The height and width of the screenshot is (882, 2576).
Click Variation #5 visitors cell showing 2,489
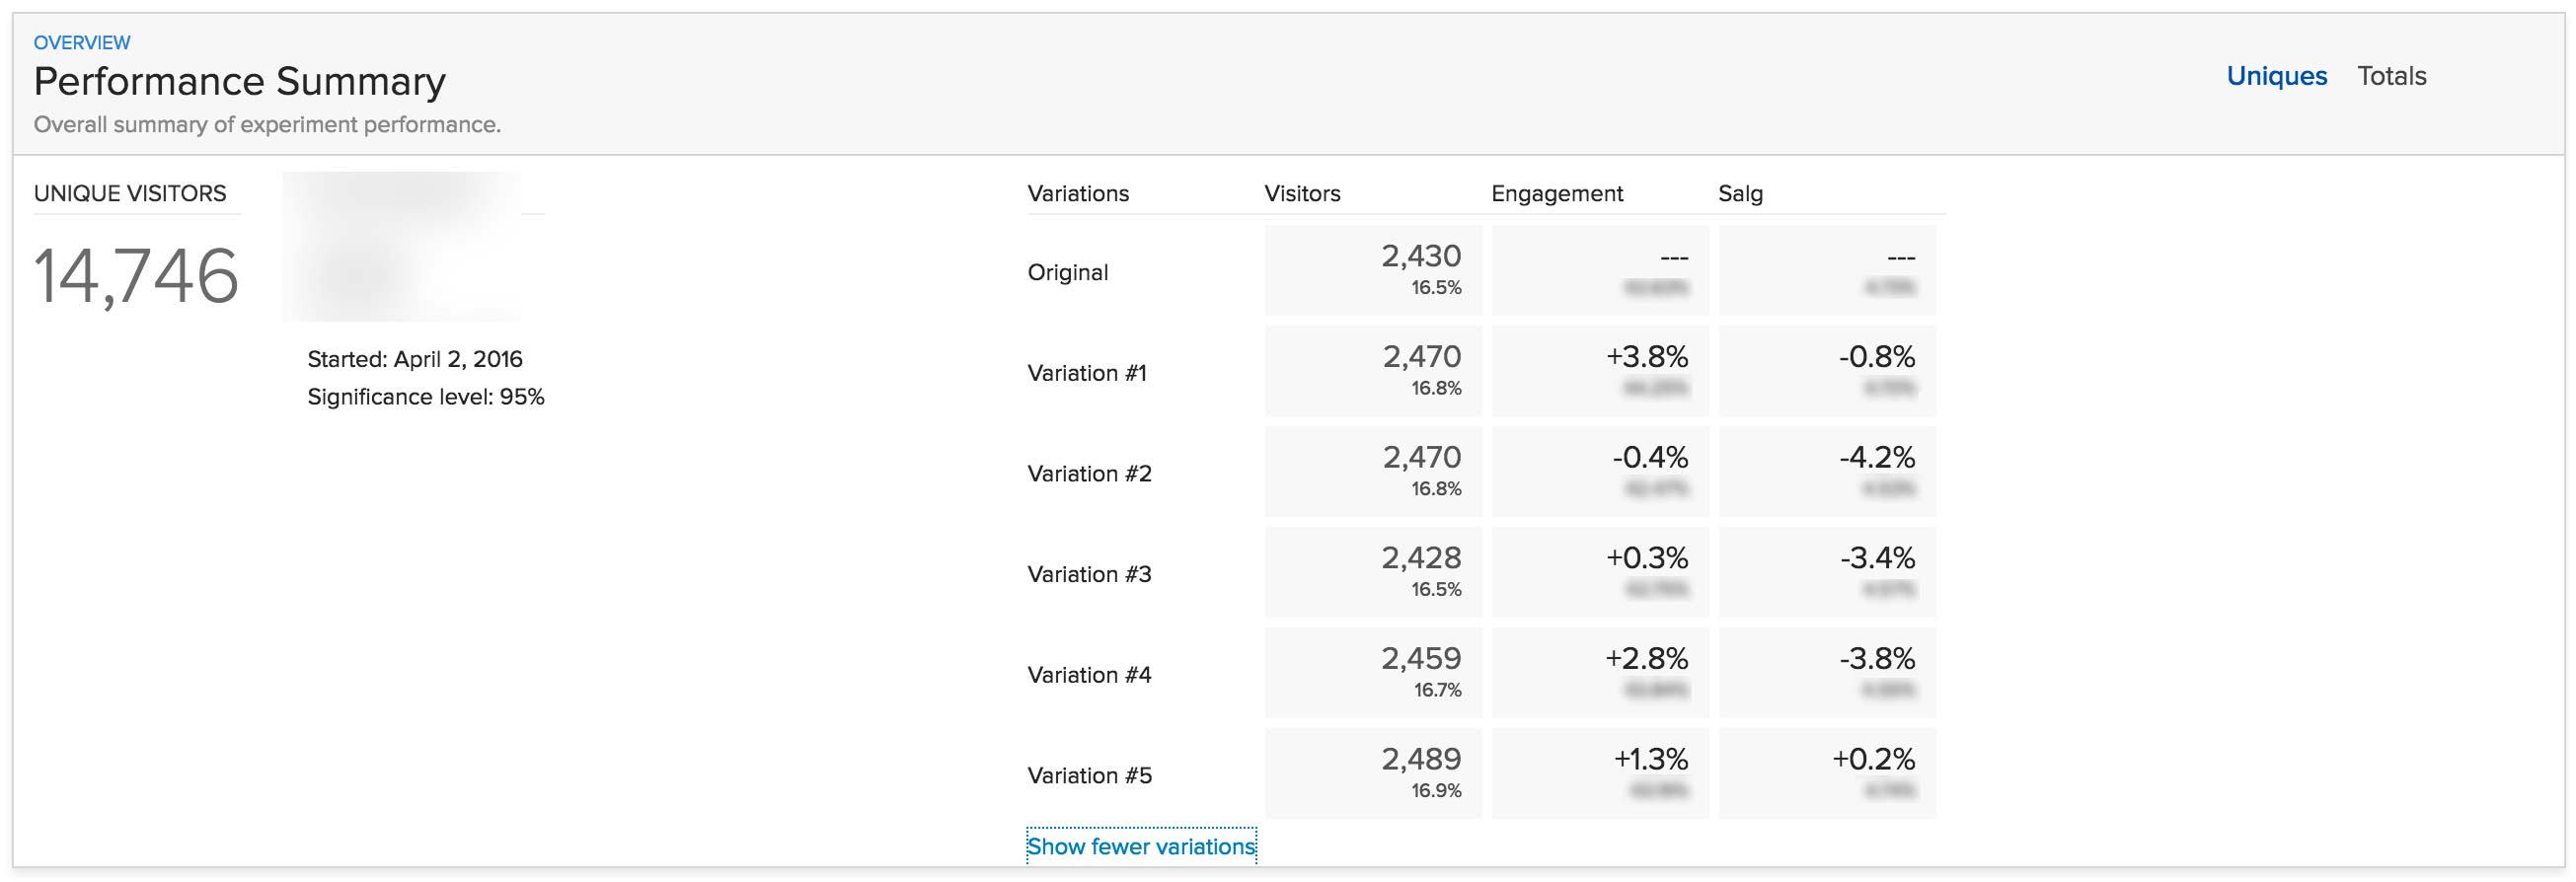point(1373,773)
